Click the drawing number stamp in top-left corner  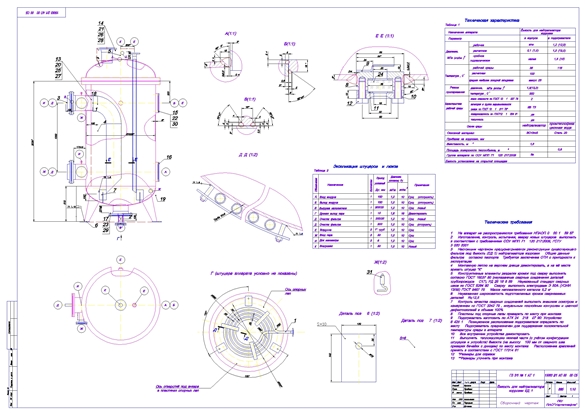point(42,13)
